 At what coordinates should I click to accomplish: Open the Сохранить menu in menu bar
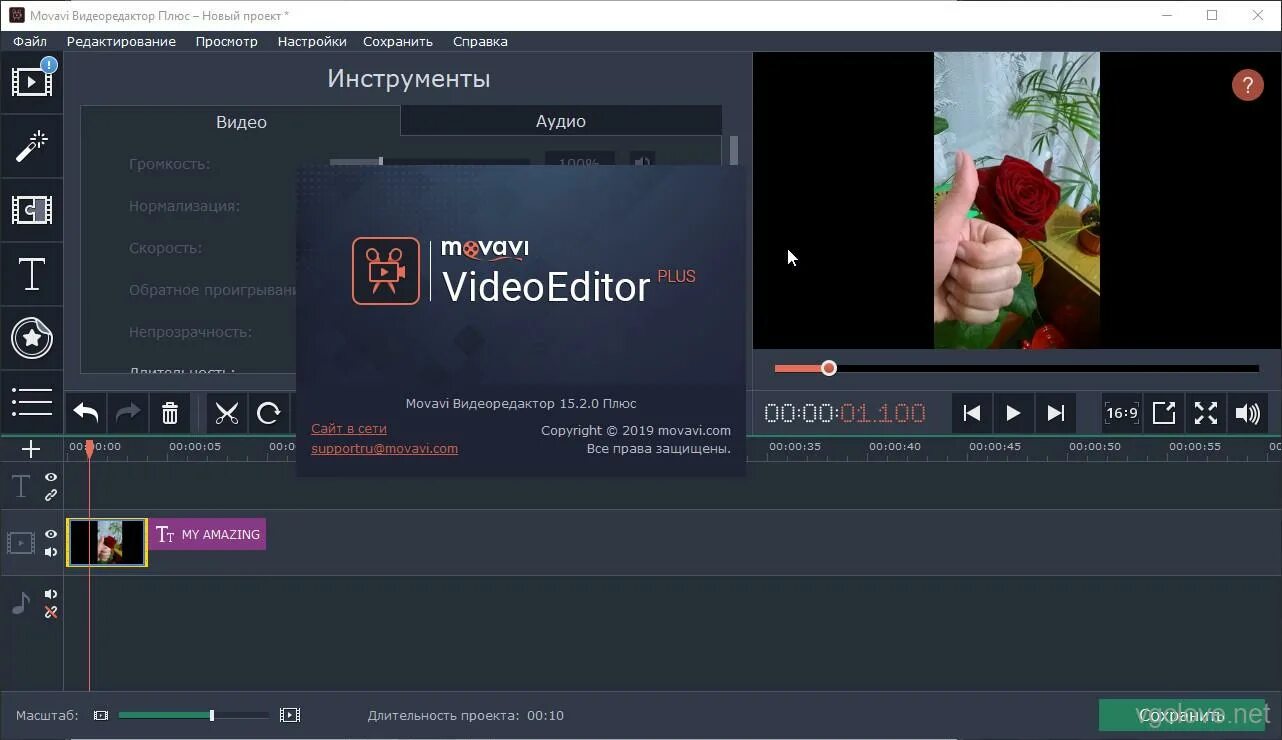click(x=398, y=41)
